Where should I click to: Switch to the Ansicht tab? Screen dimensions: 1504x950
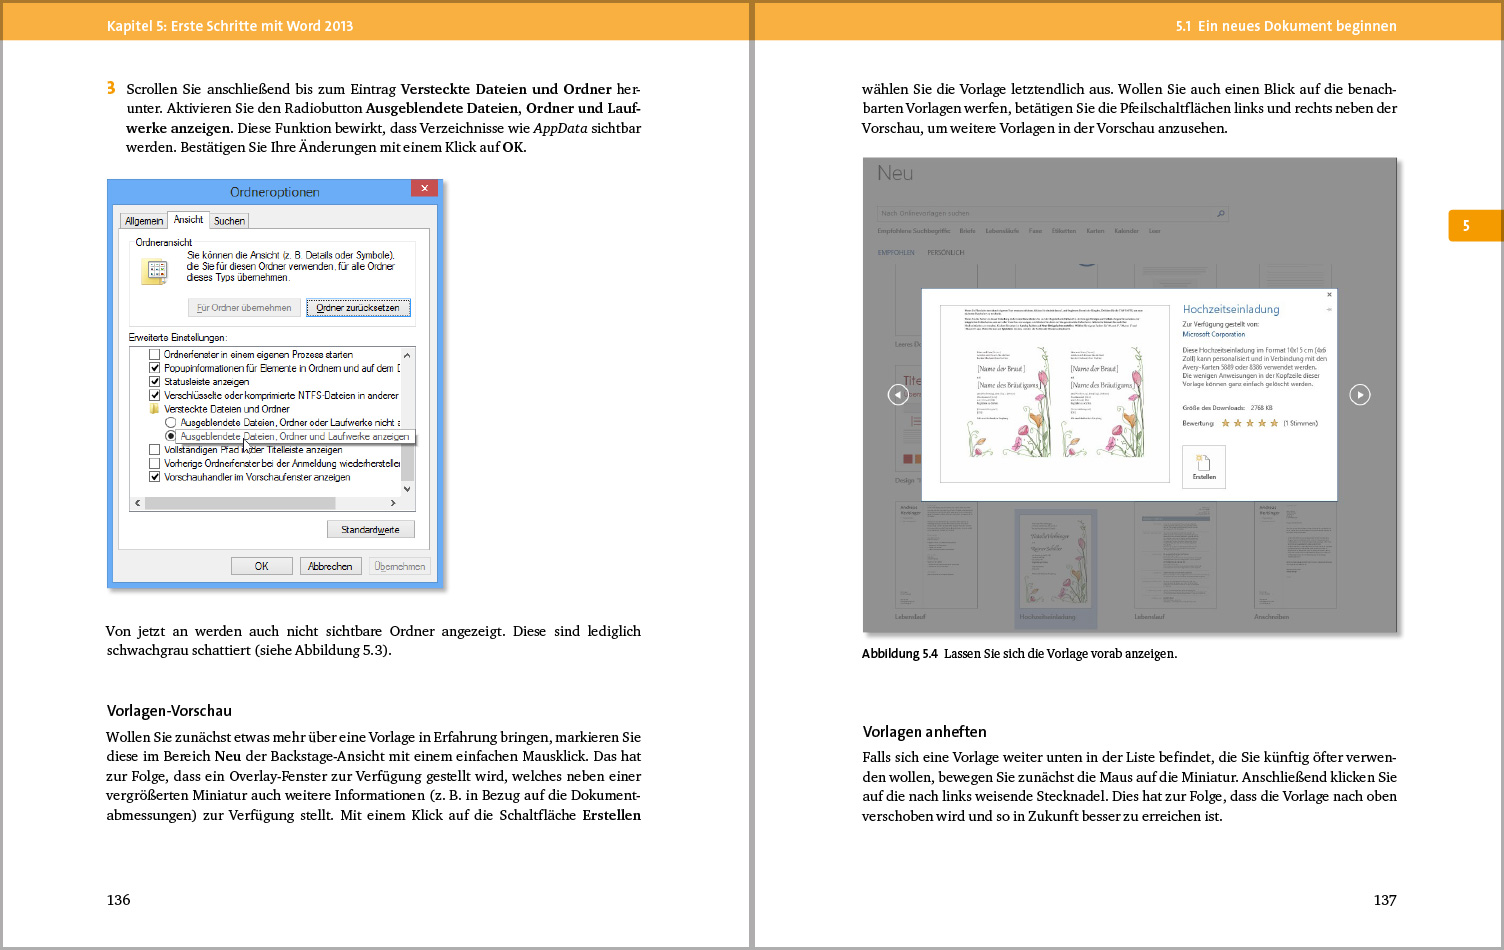[188, 220]
